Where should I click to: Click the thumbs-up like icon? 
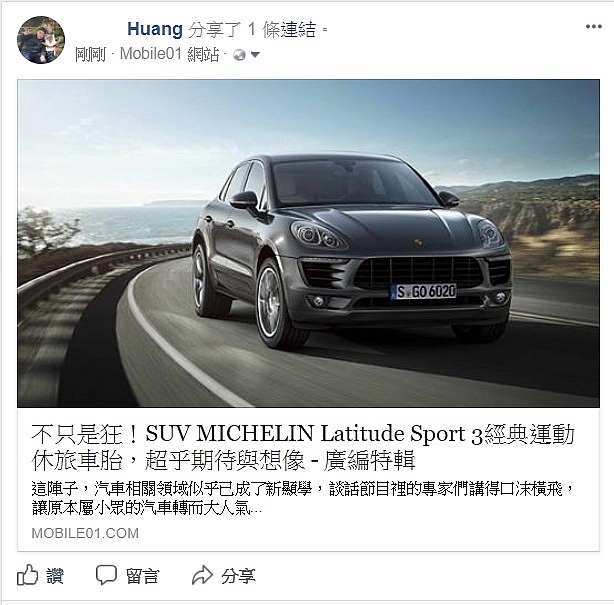coord(27,575)
